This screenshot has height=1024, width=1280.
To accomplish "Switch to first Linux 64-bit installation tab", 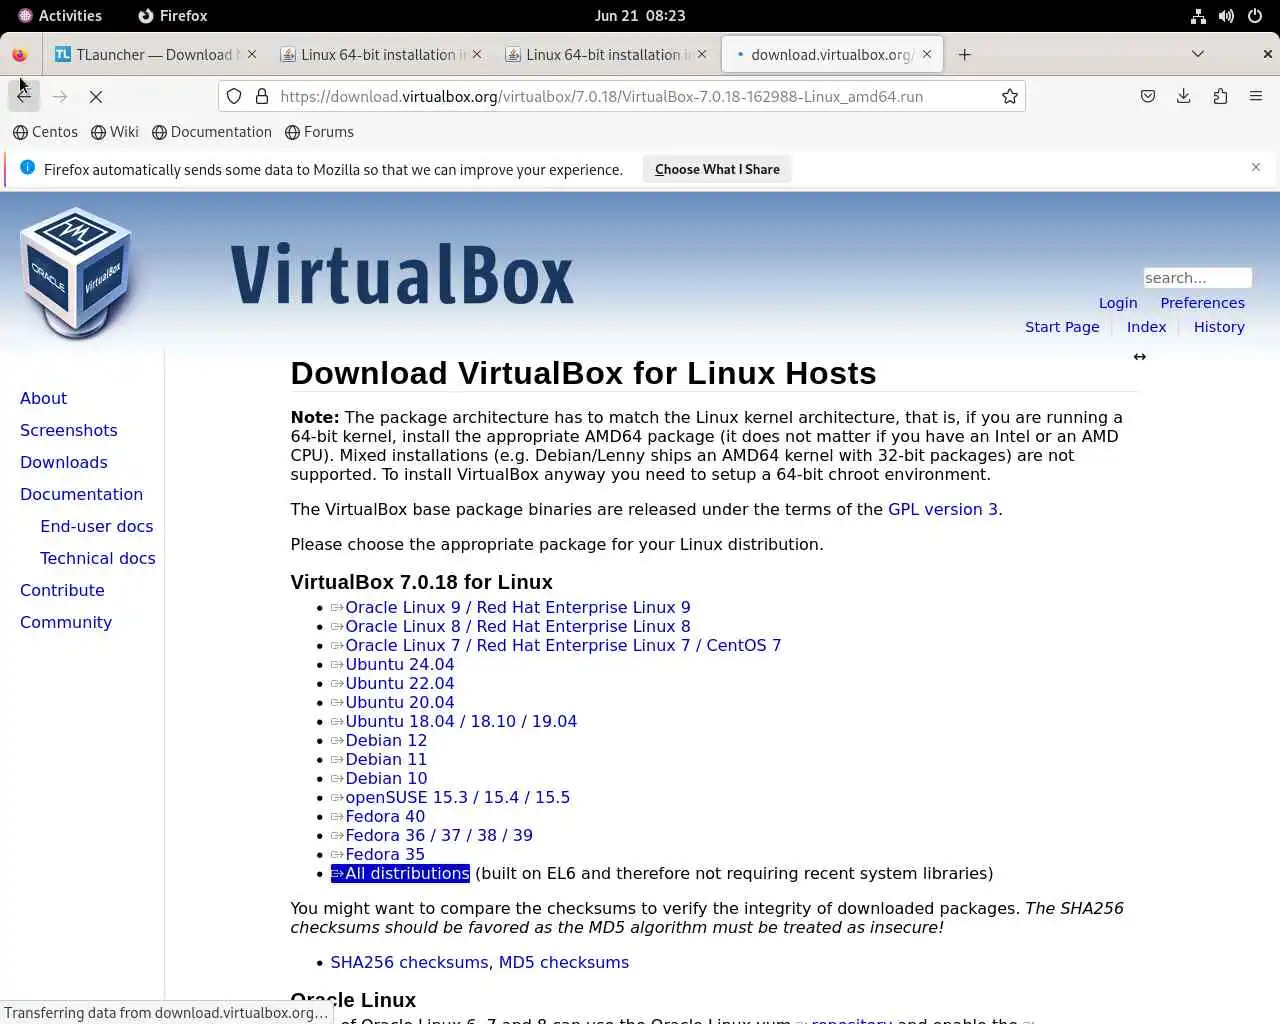I will (380, 54).
